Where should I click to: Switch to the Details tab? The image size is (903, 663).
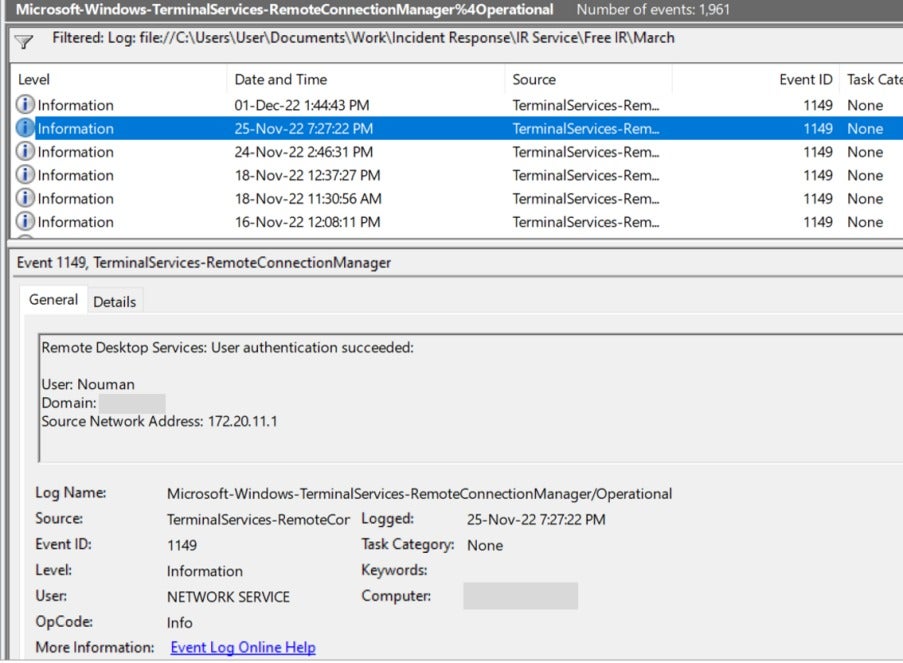115,302
